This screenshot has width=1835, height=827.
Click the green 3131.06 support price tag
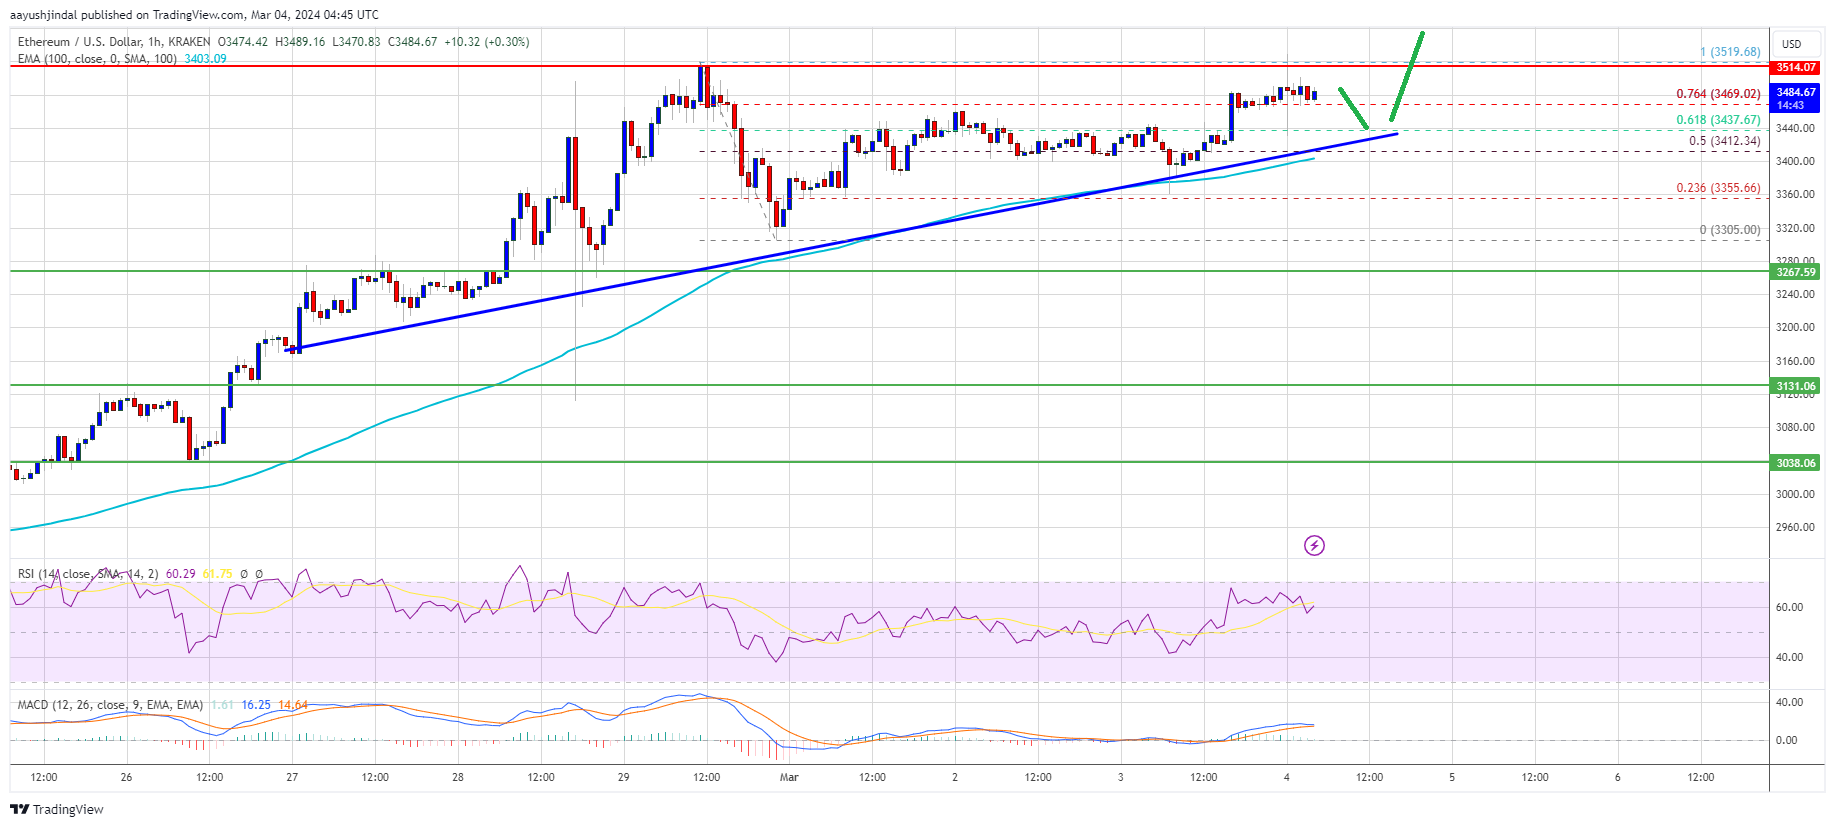(x=1795, y=386)
